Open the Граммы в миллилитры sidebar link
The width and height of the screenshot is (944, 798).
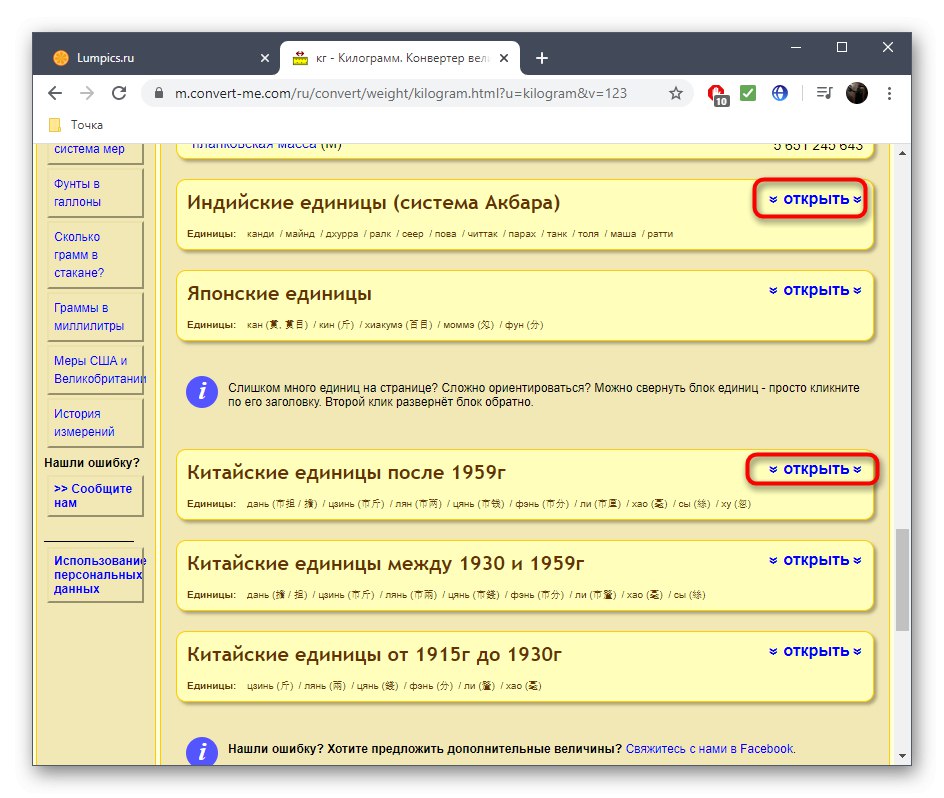coord(88,317)
